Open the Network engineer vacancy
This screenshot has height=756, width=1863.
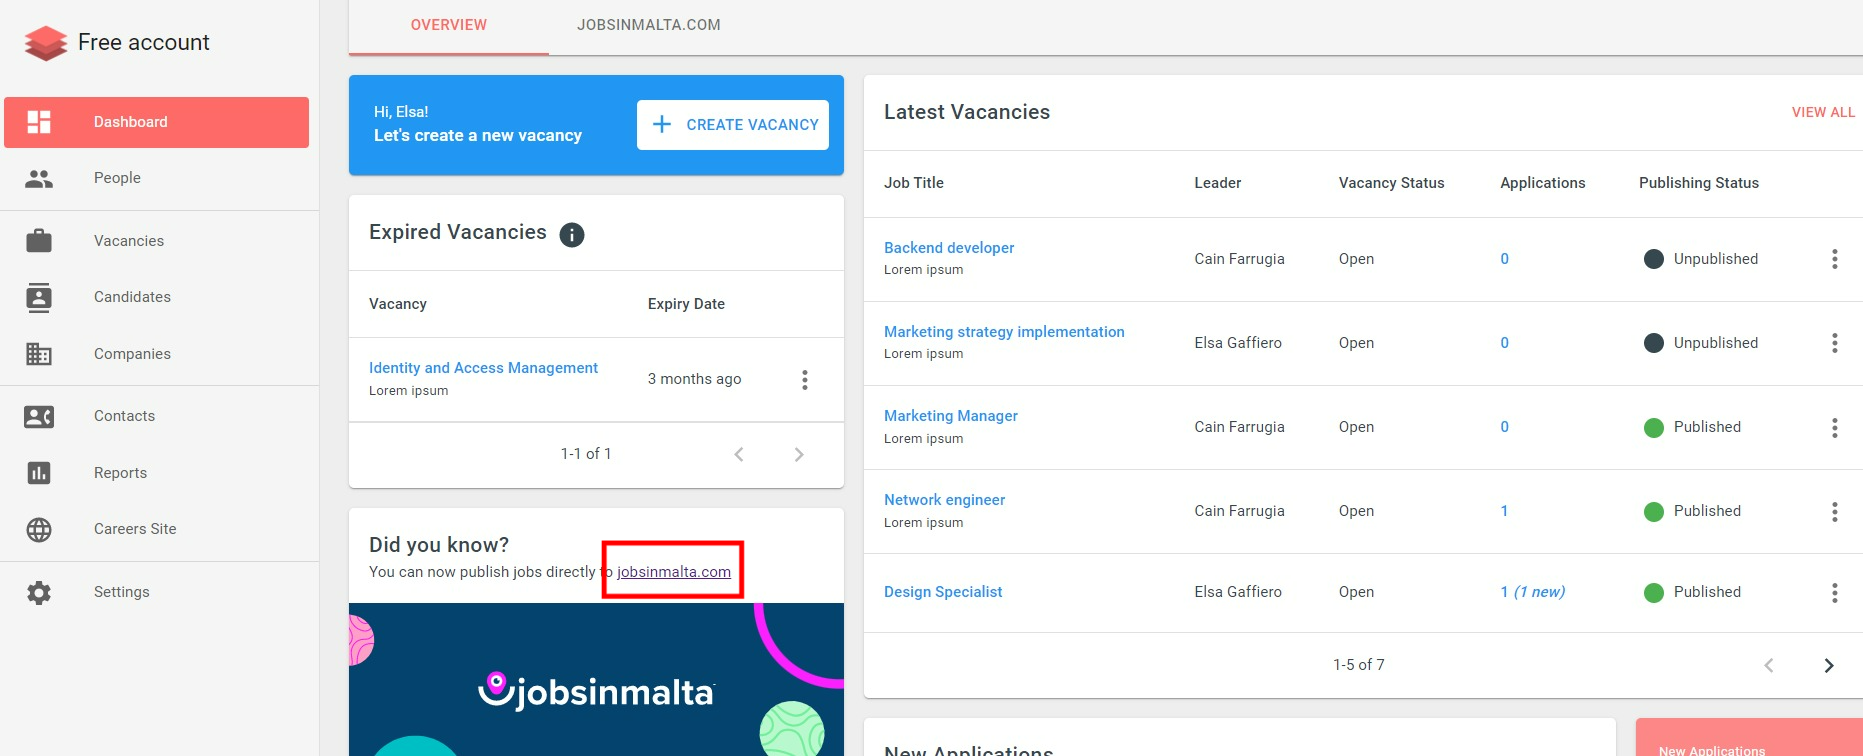pos(945,500)
